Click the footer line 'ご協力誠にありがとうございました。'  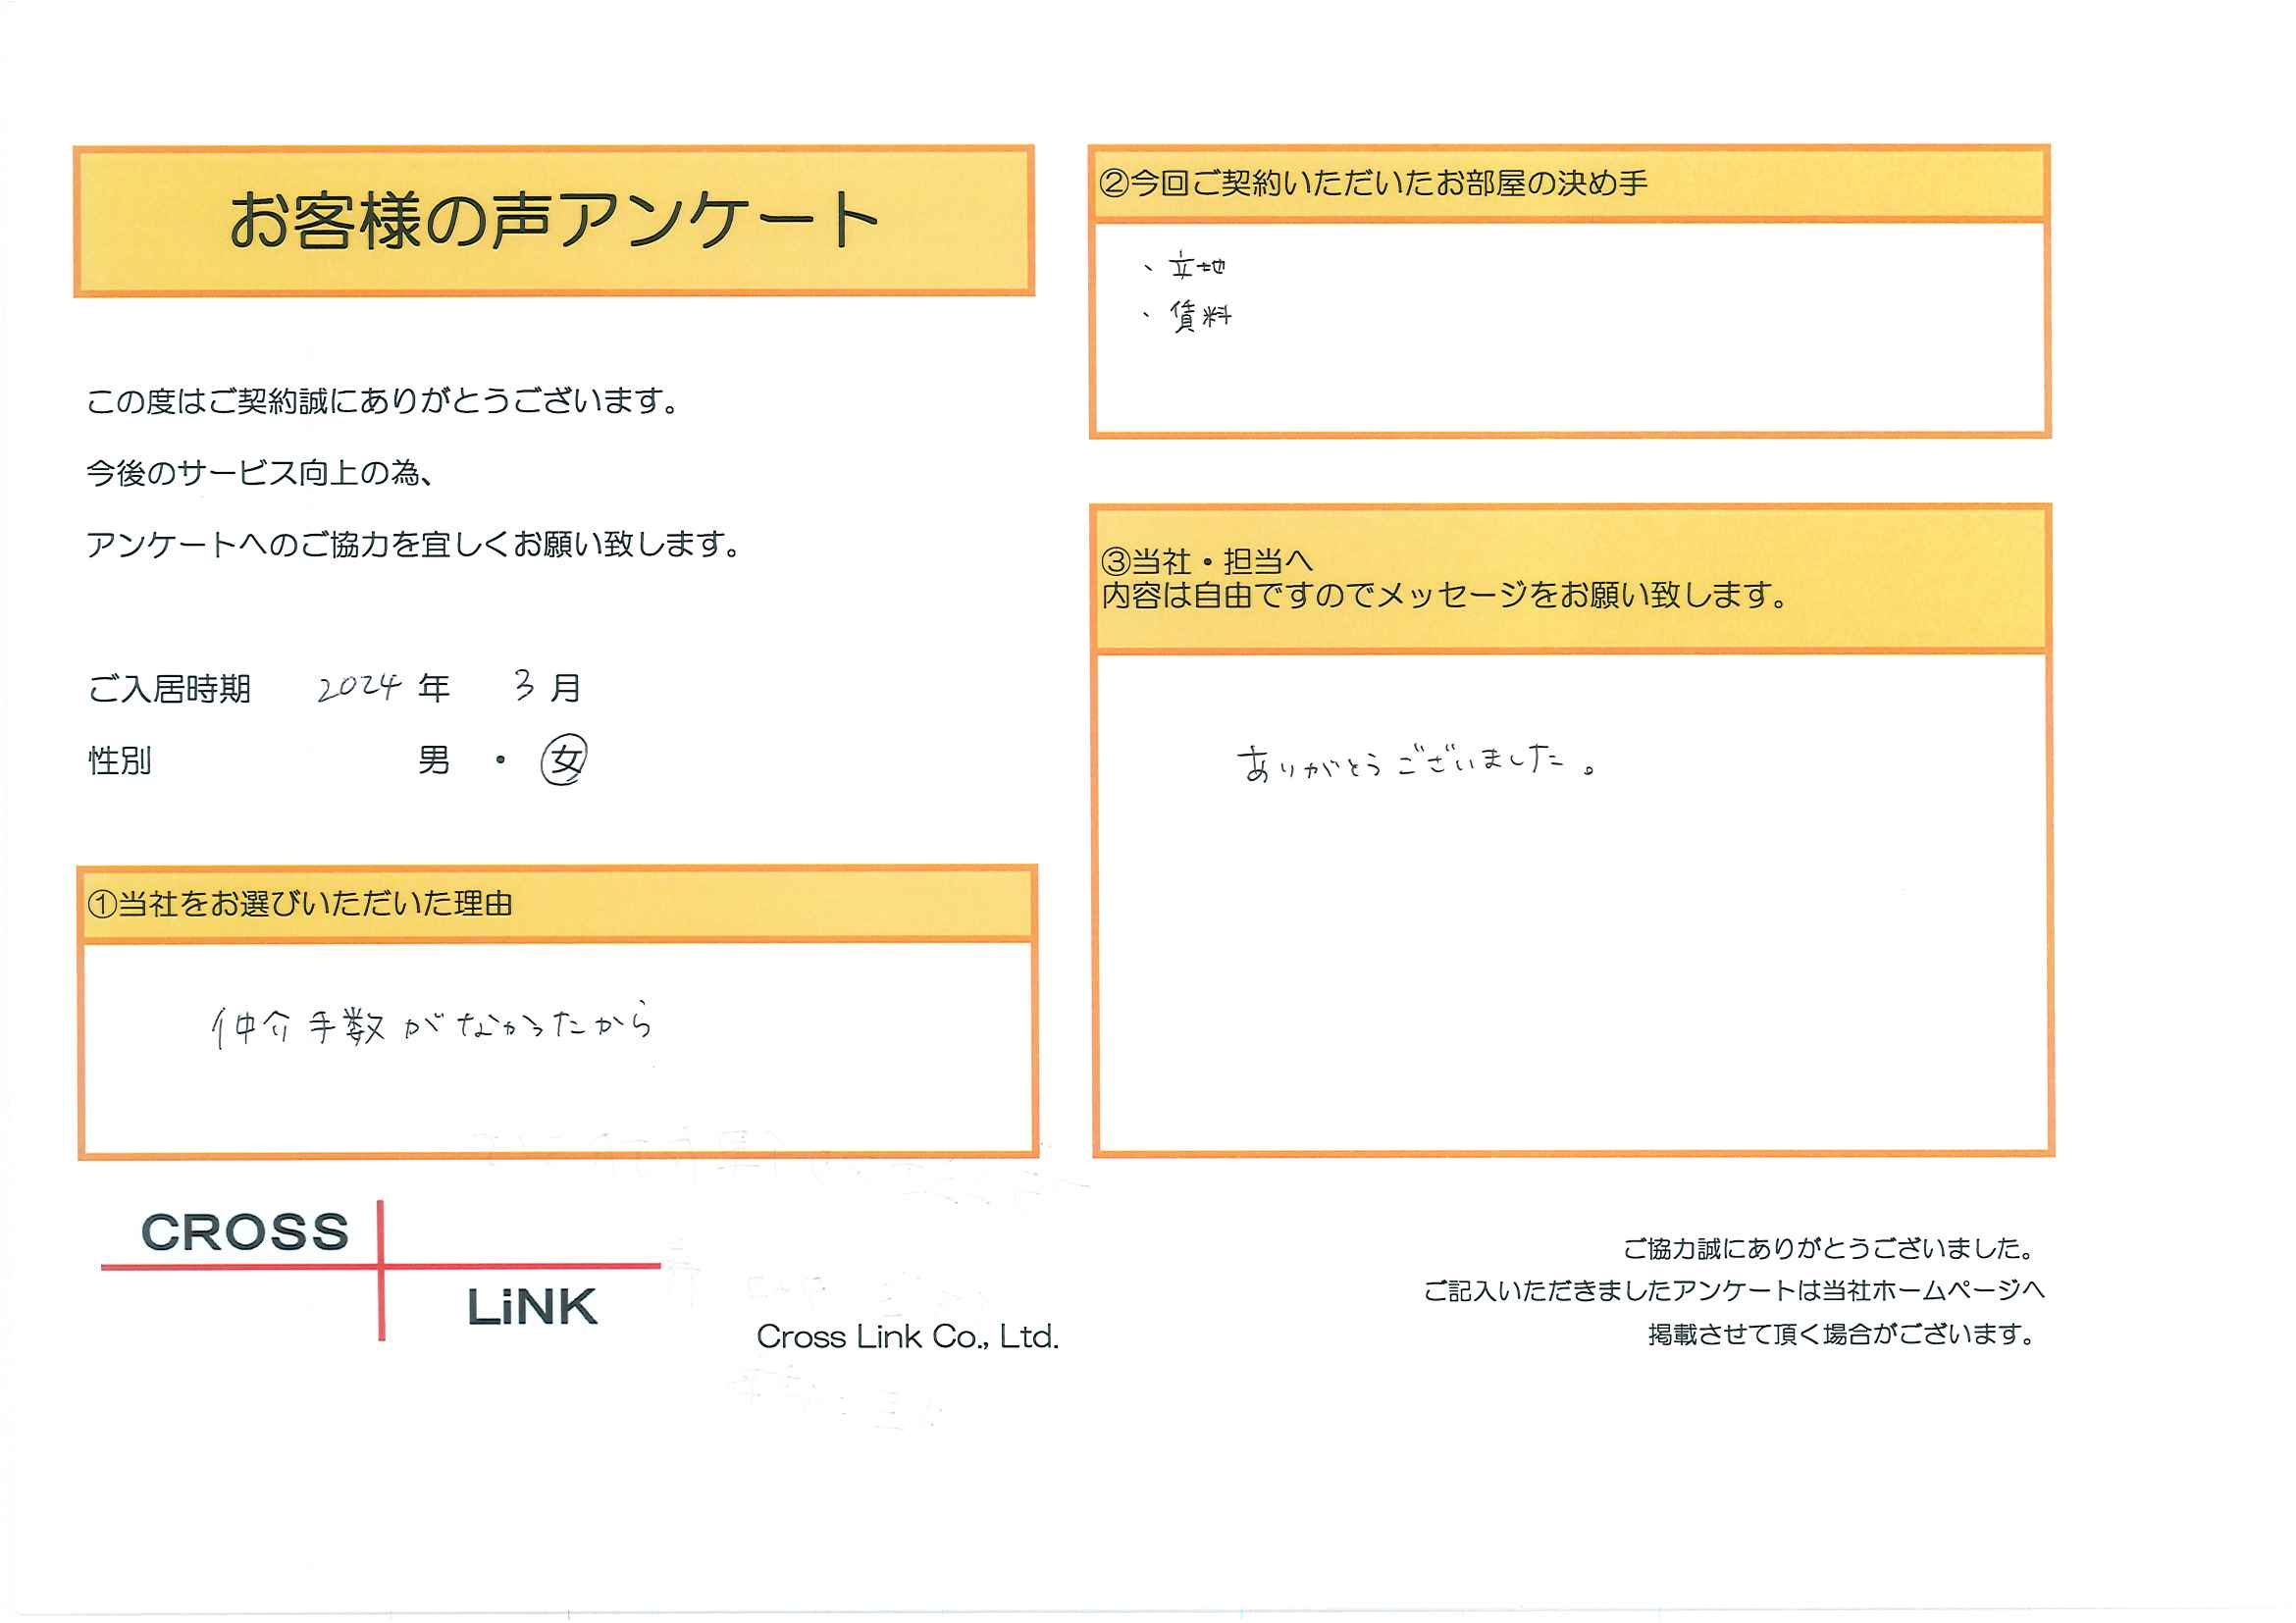coord(1831,1248)
